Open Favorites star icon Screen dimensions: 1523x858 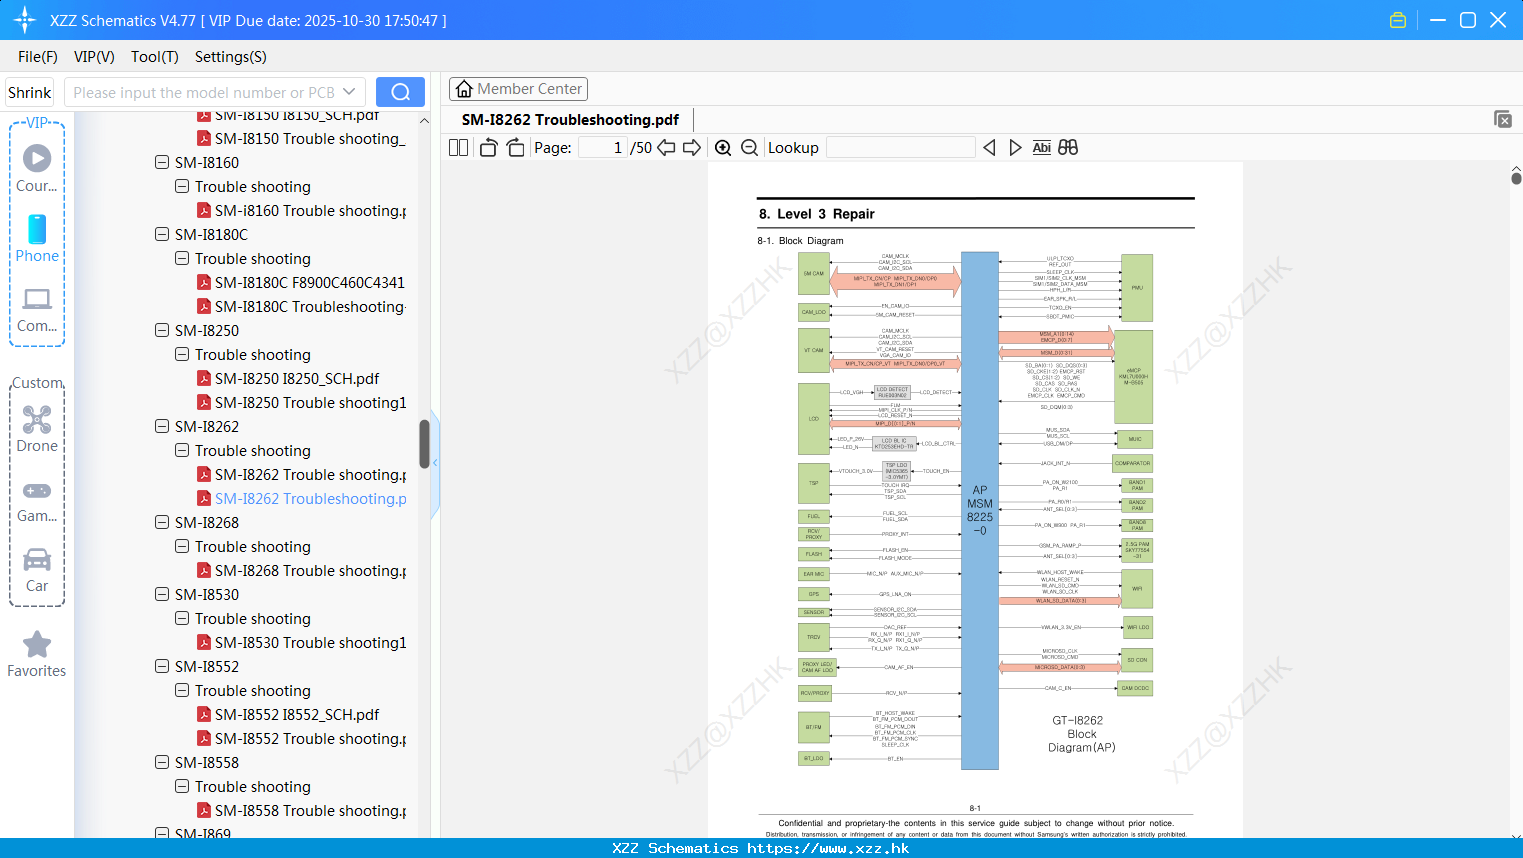click(x=37, y=644)
